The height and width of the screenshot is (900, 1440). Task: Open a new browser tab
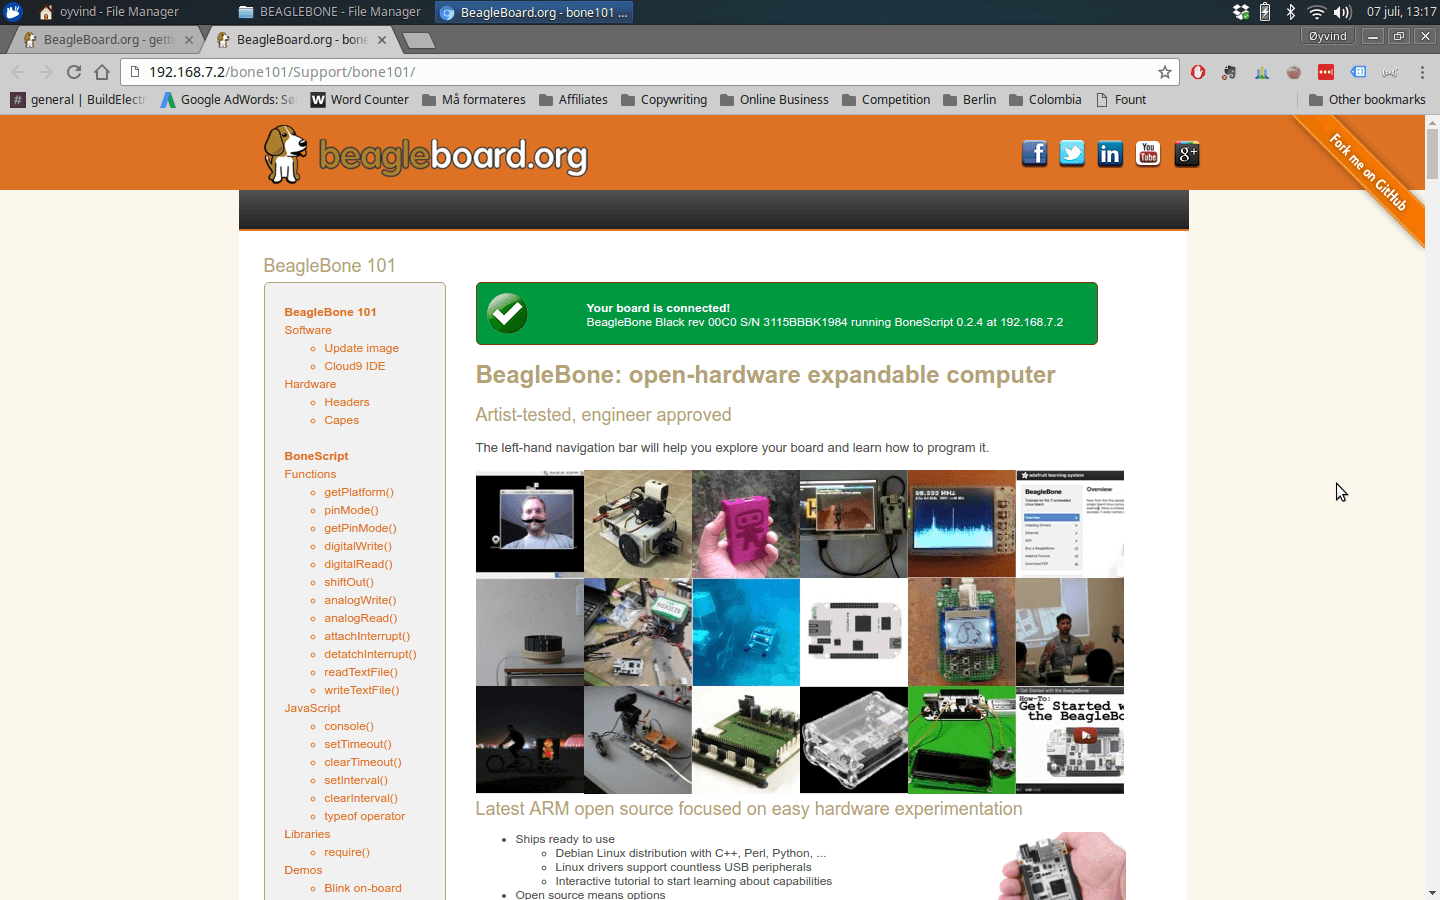pos(418,40)
